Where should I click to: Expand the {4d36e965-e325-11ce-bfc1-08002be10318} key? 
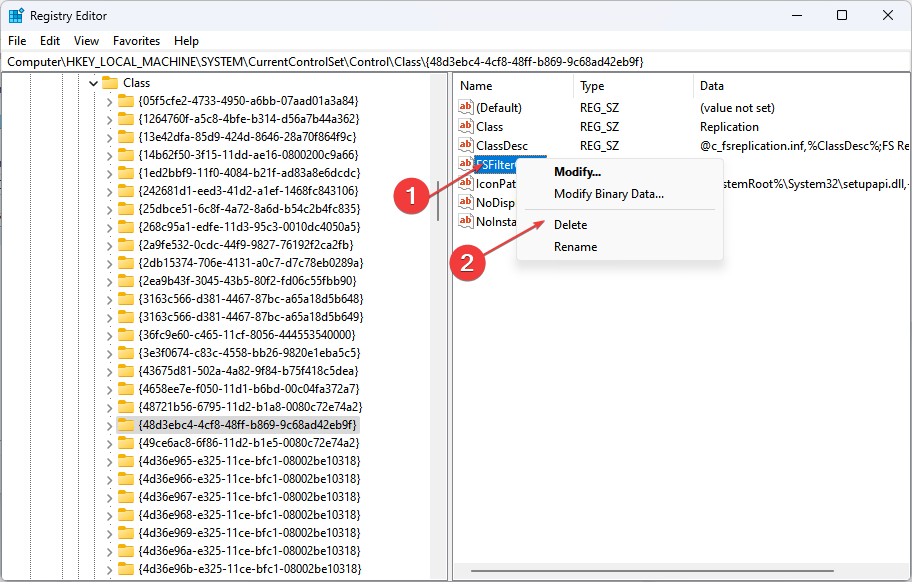point(110,461)
